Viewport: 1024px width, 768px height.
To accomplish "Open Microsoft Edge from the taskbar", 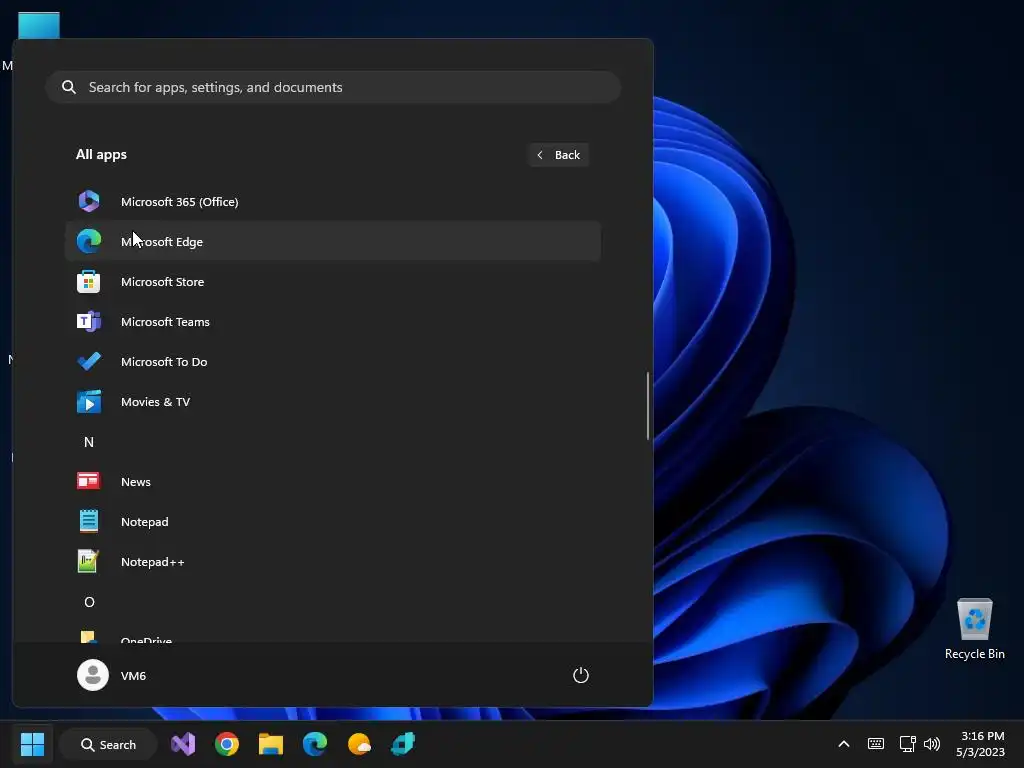I will click(x=315, y=744).
